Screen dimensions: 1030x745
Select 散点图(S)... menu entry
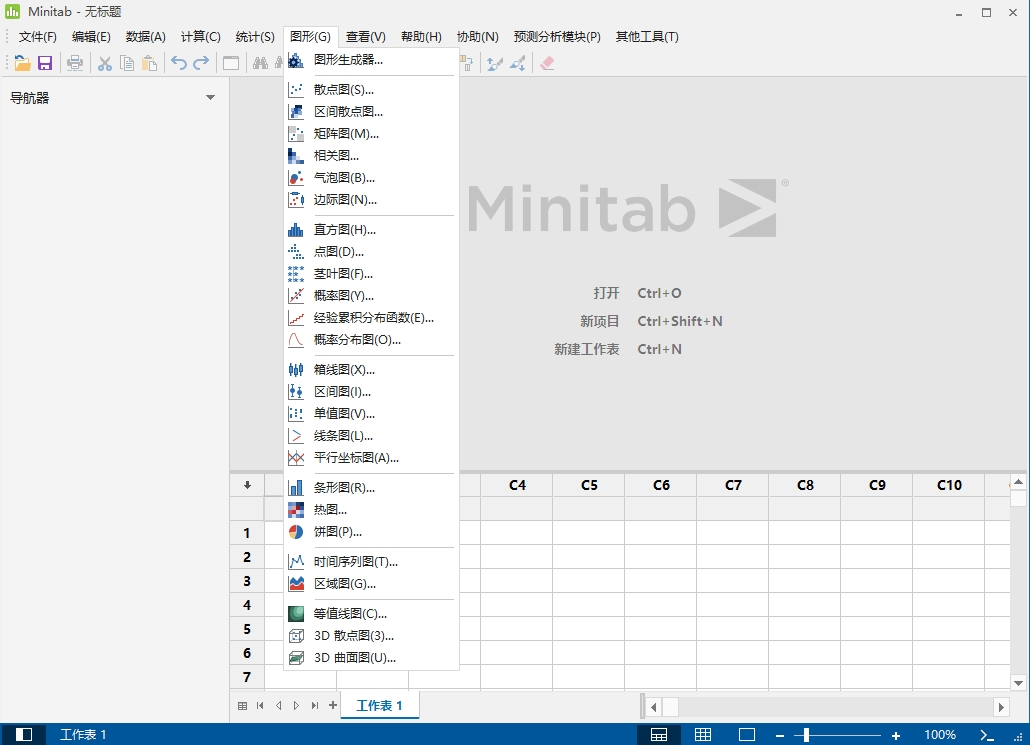coord(371,89)
